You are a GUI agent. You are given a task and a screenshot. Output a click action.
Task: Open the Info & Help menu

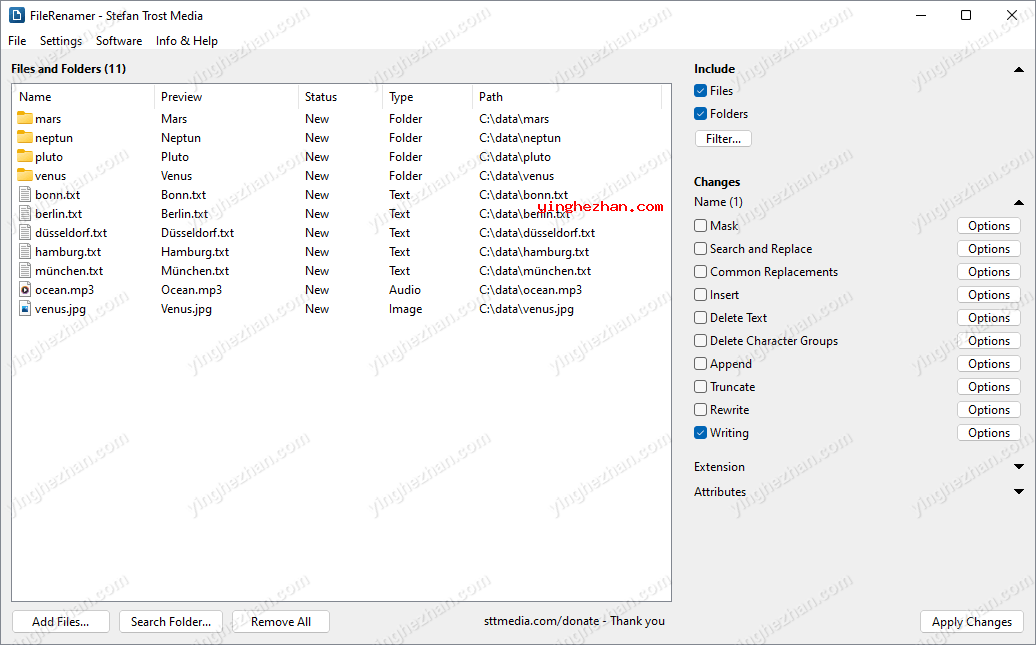pos(186,41)
